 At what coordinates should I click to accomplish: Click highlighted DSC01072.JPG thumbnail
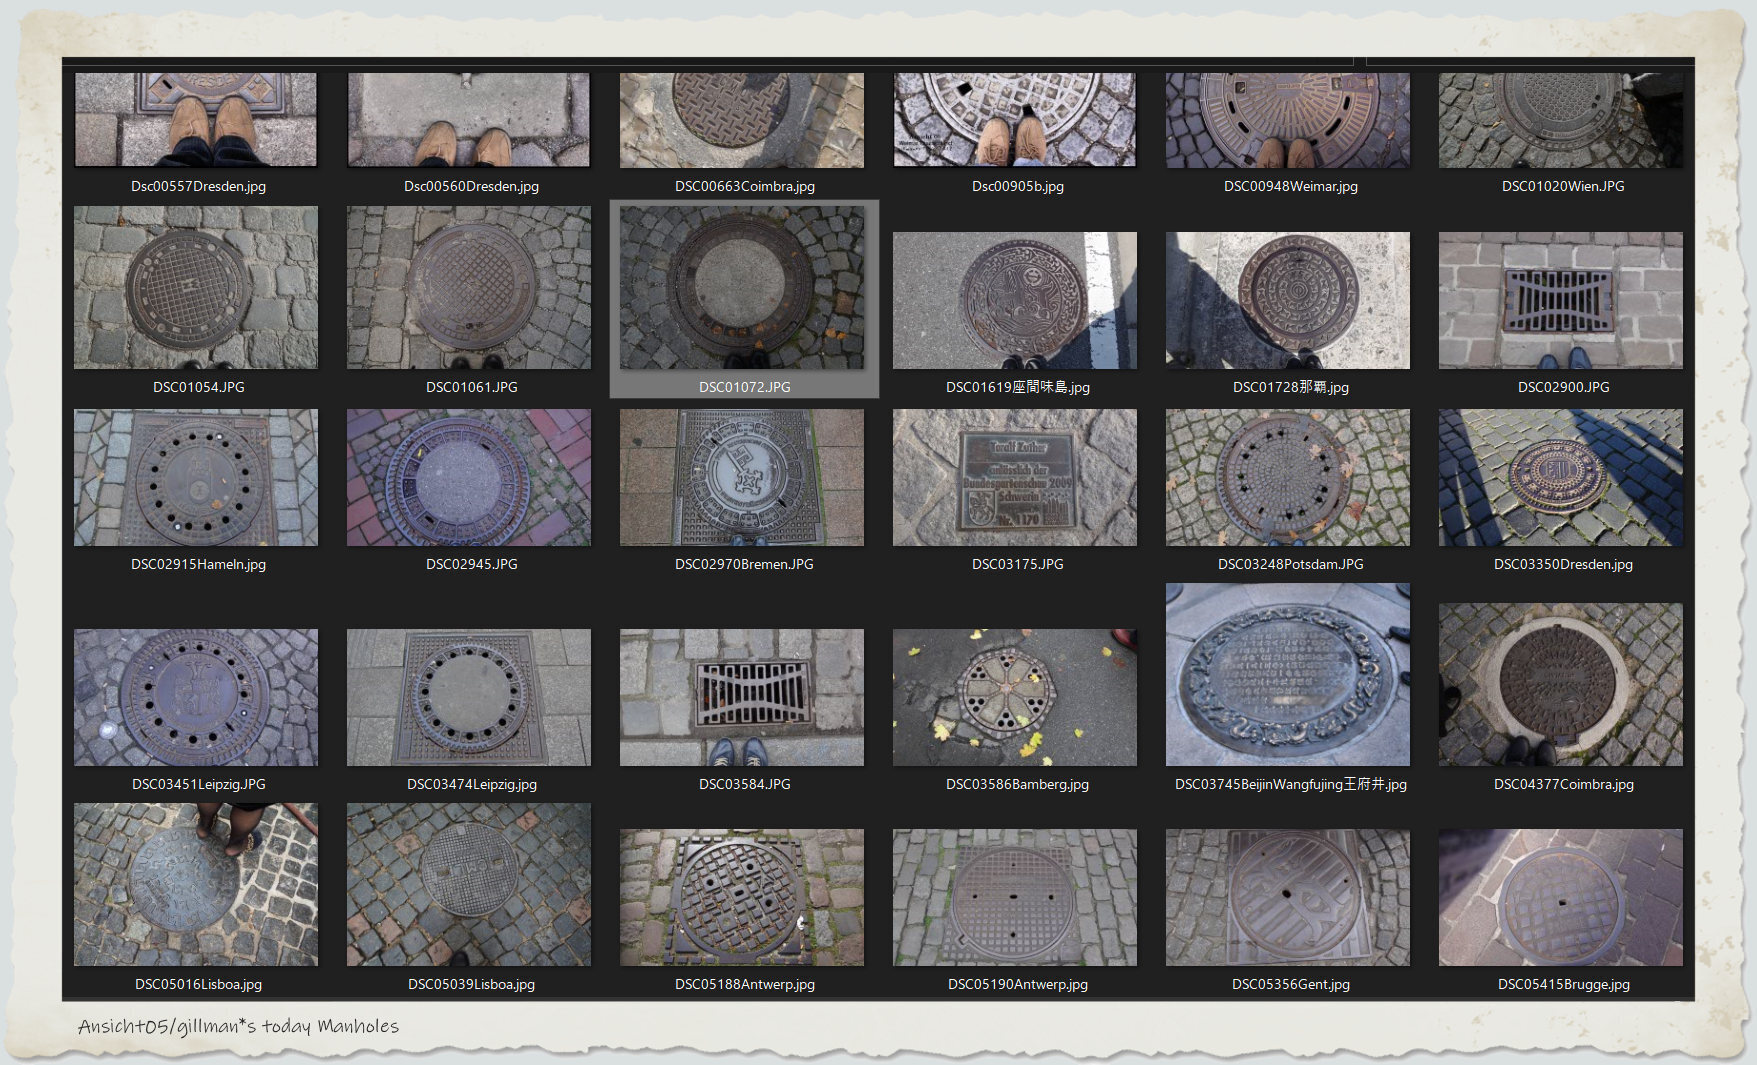pyautogui.click(x=742, y=288)
